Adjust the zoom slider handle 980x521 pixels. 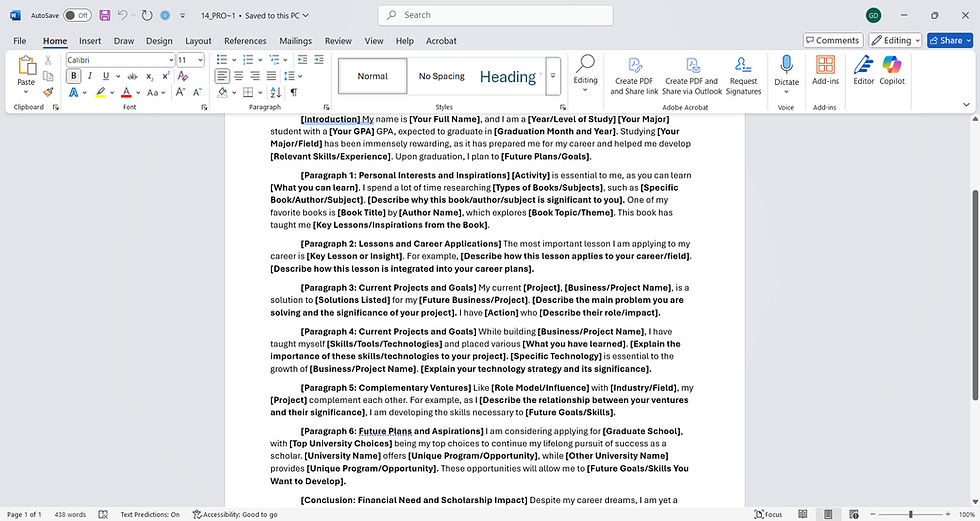pyautogui.click(x=911, y=514)
